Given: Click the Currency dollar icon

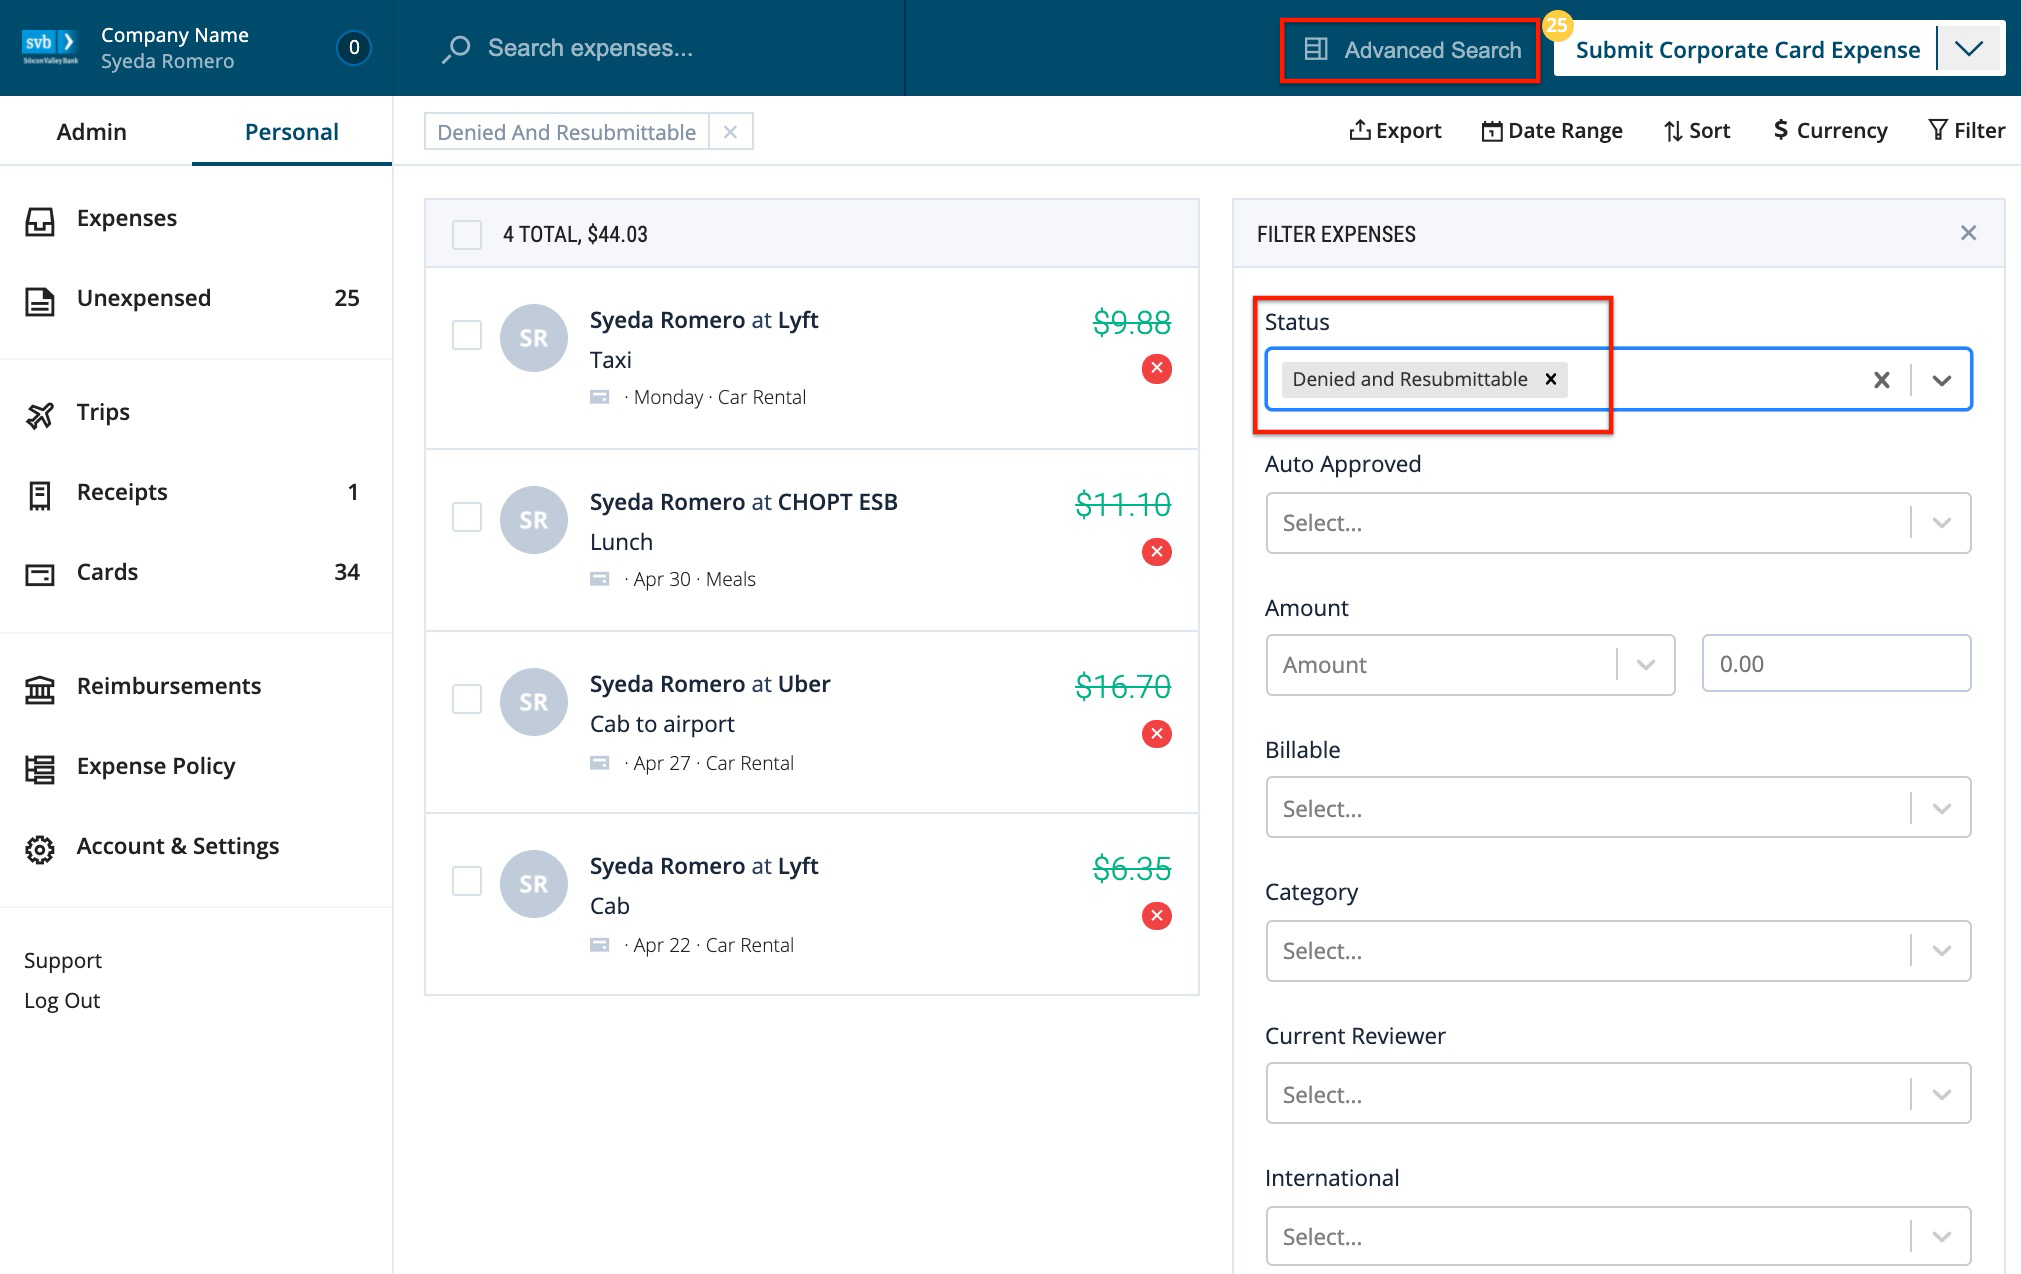Looking at the screenshot, I should [1782, 130].
